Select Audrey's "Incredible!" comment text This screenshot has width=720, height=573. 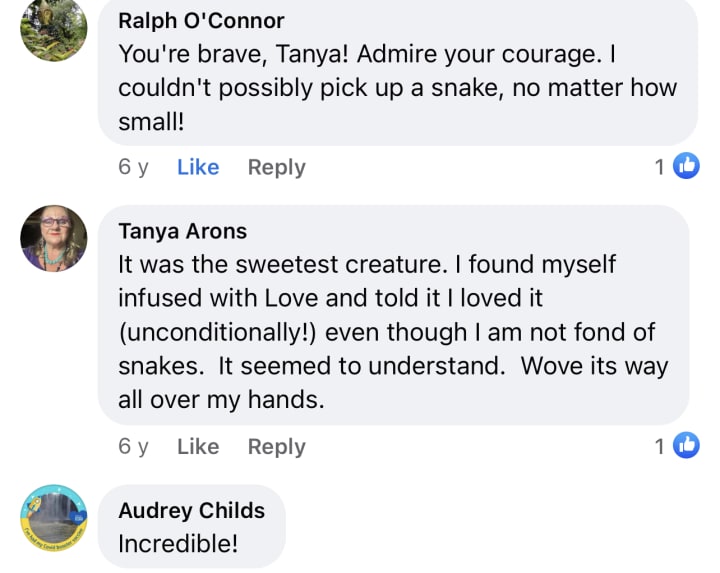pos(178,544)
